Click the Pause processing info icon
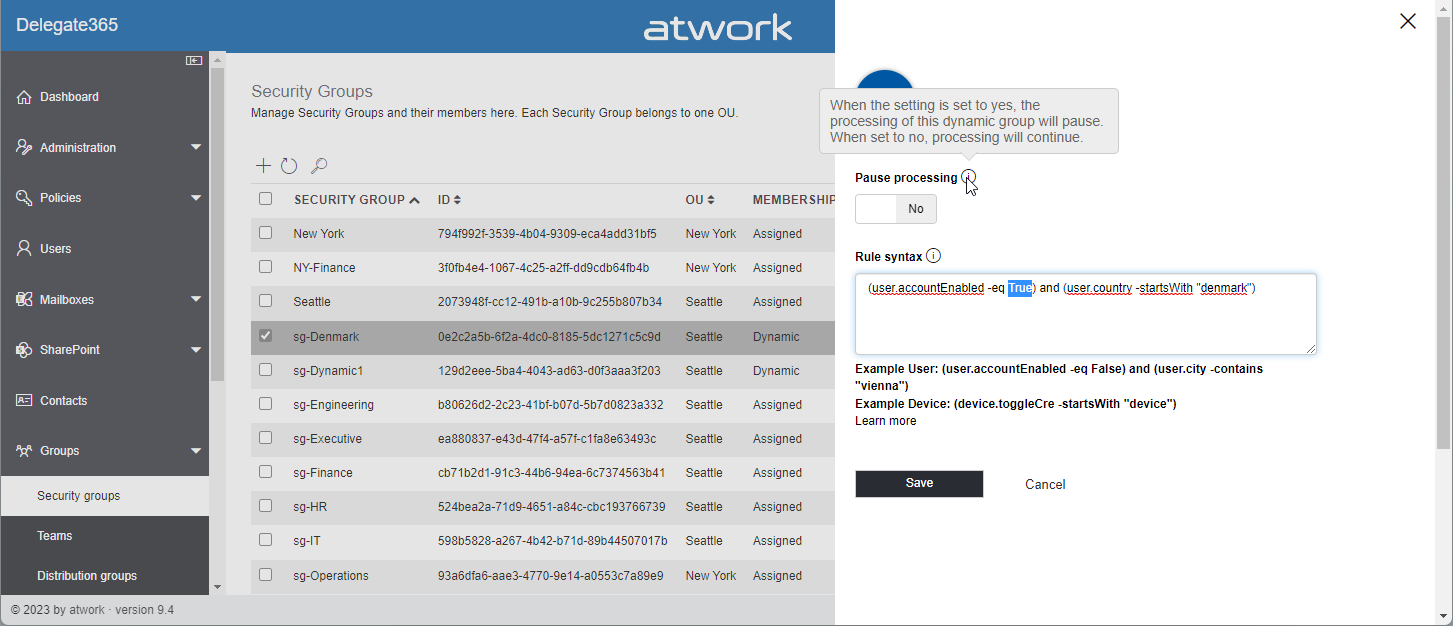The height and width of the screenshot is (626, 1453). 969,177
